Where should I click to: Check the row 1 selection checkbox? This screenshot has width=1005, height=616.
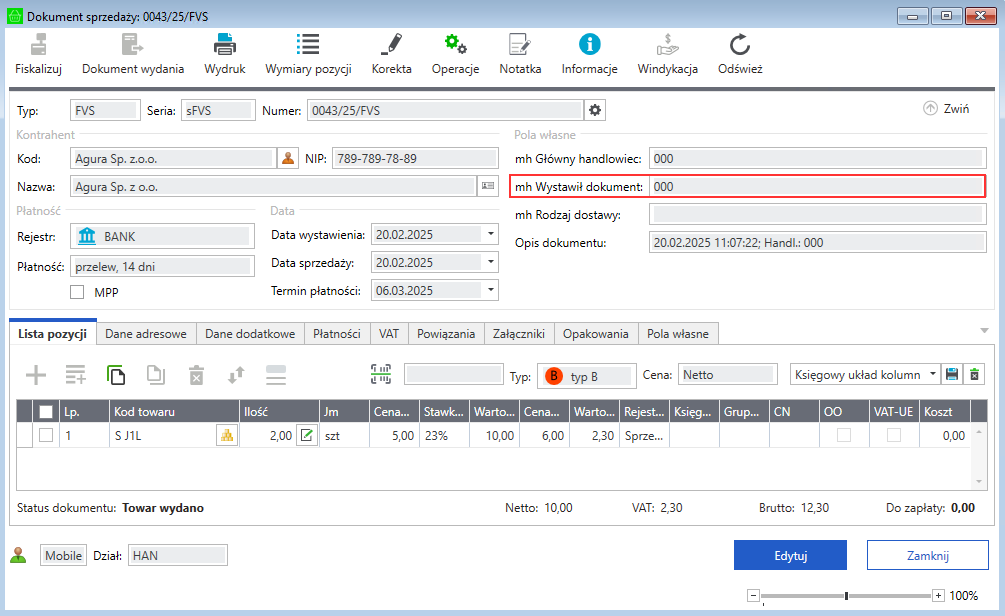46,435
